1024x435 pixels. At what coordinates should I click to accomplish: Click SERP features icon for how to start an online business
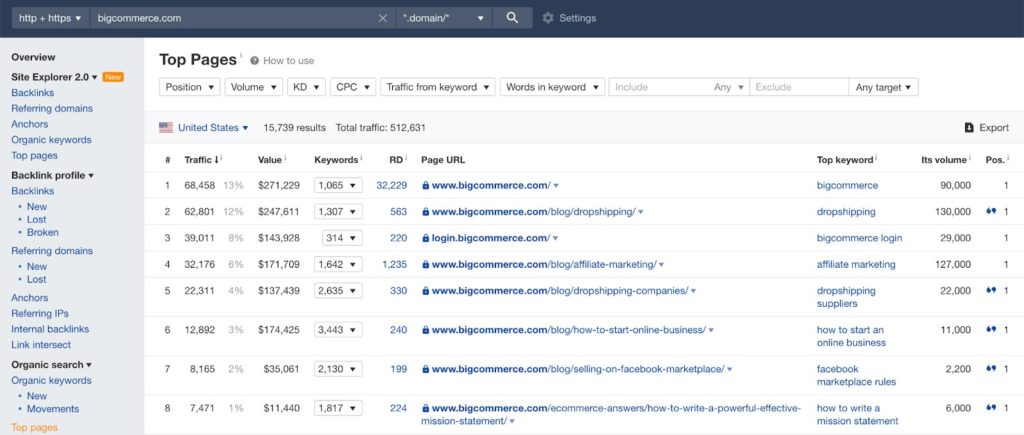[x=991, y=330]
